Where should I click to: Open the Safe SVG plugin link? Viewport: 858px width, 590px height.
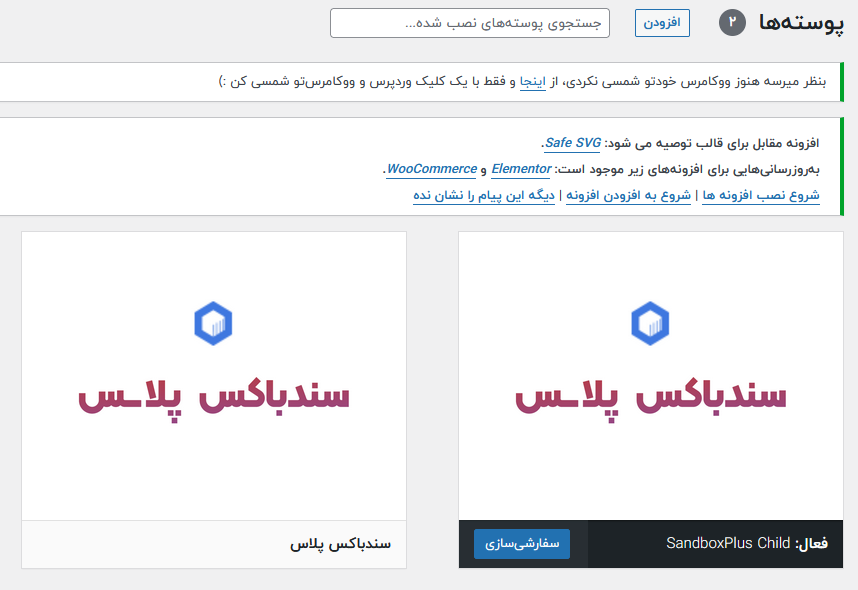[572, 143]
